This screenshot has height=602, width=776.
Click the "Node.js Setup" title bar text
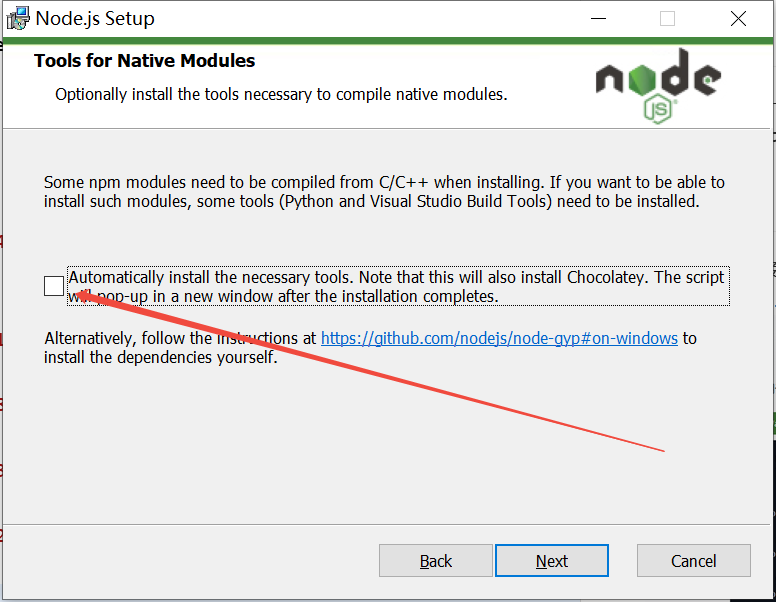coord(95,18)
